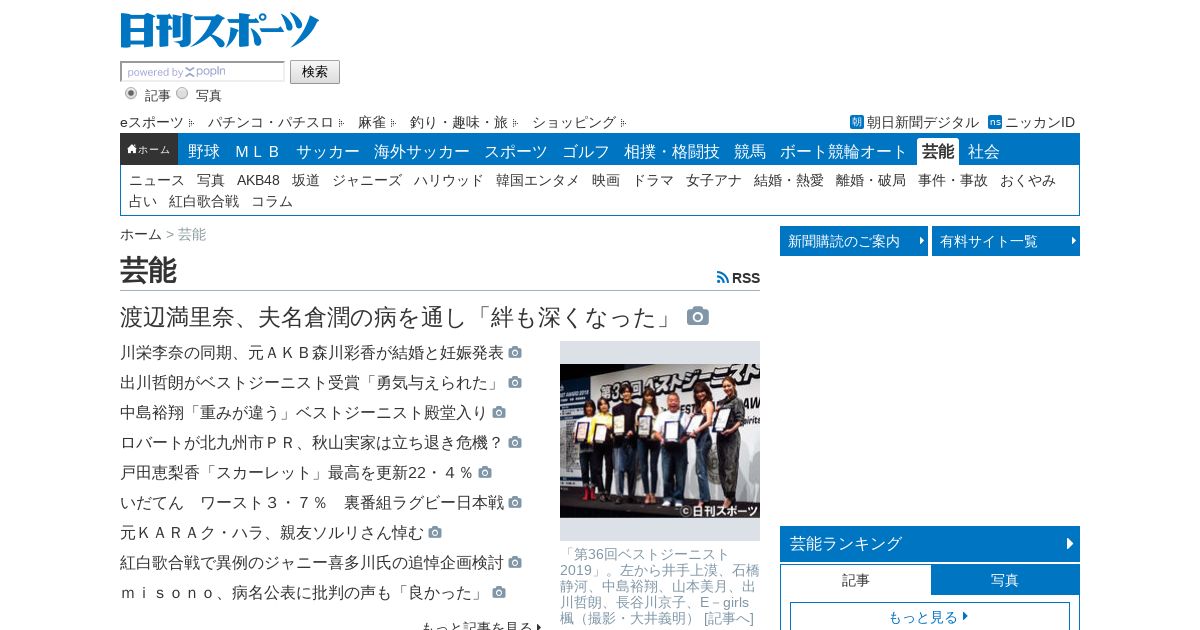Open the 離婚・破局 subcategory link
The width and height of the screenshot is (1200, 630).
click(871, 180)
